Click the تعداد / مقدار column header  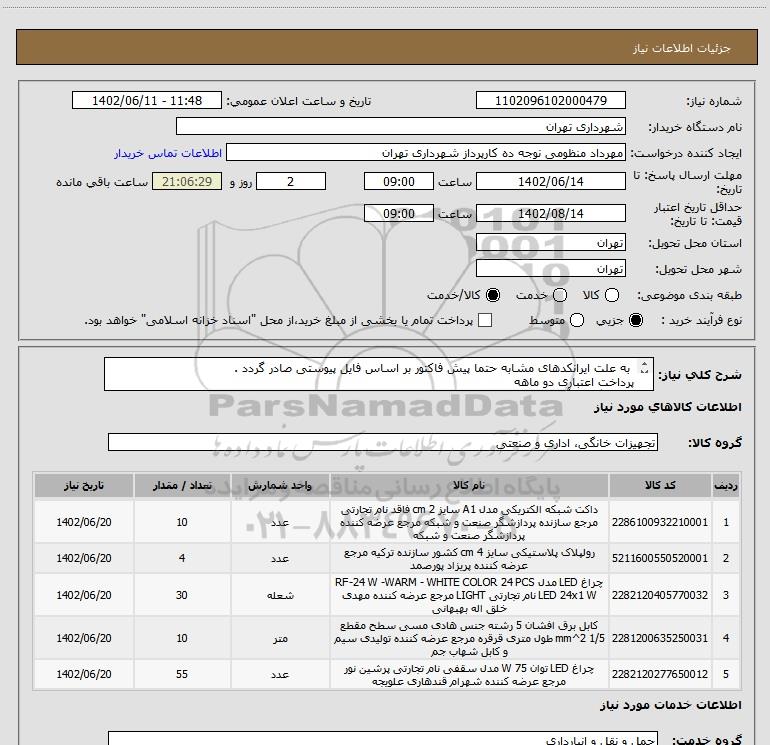(182, 486)
